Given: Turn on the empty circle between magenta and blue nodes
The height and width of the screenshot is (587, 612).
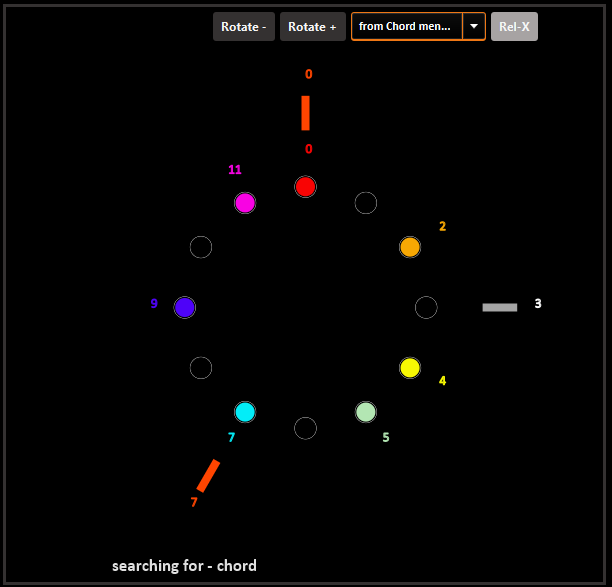Looking at the screenshot, I should click(201, 247).
